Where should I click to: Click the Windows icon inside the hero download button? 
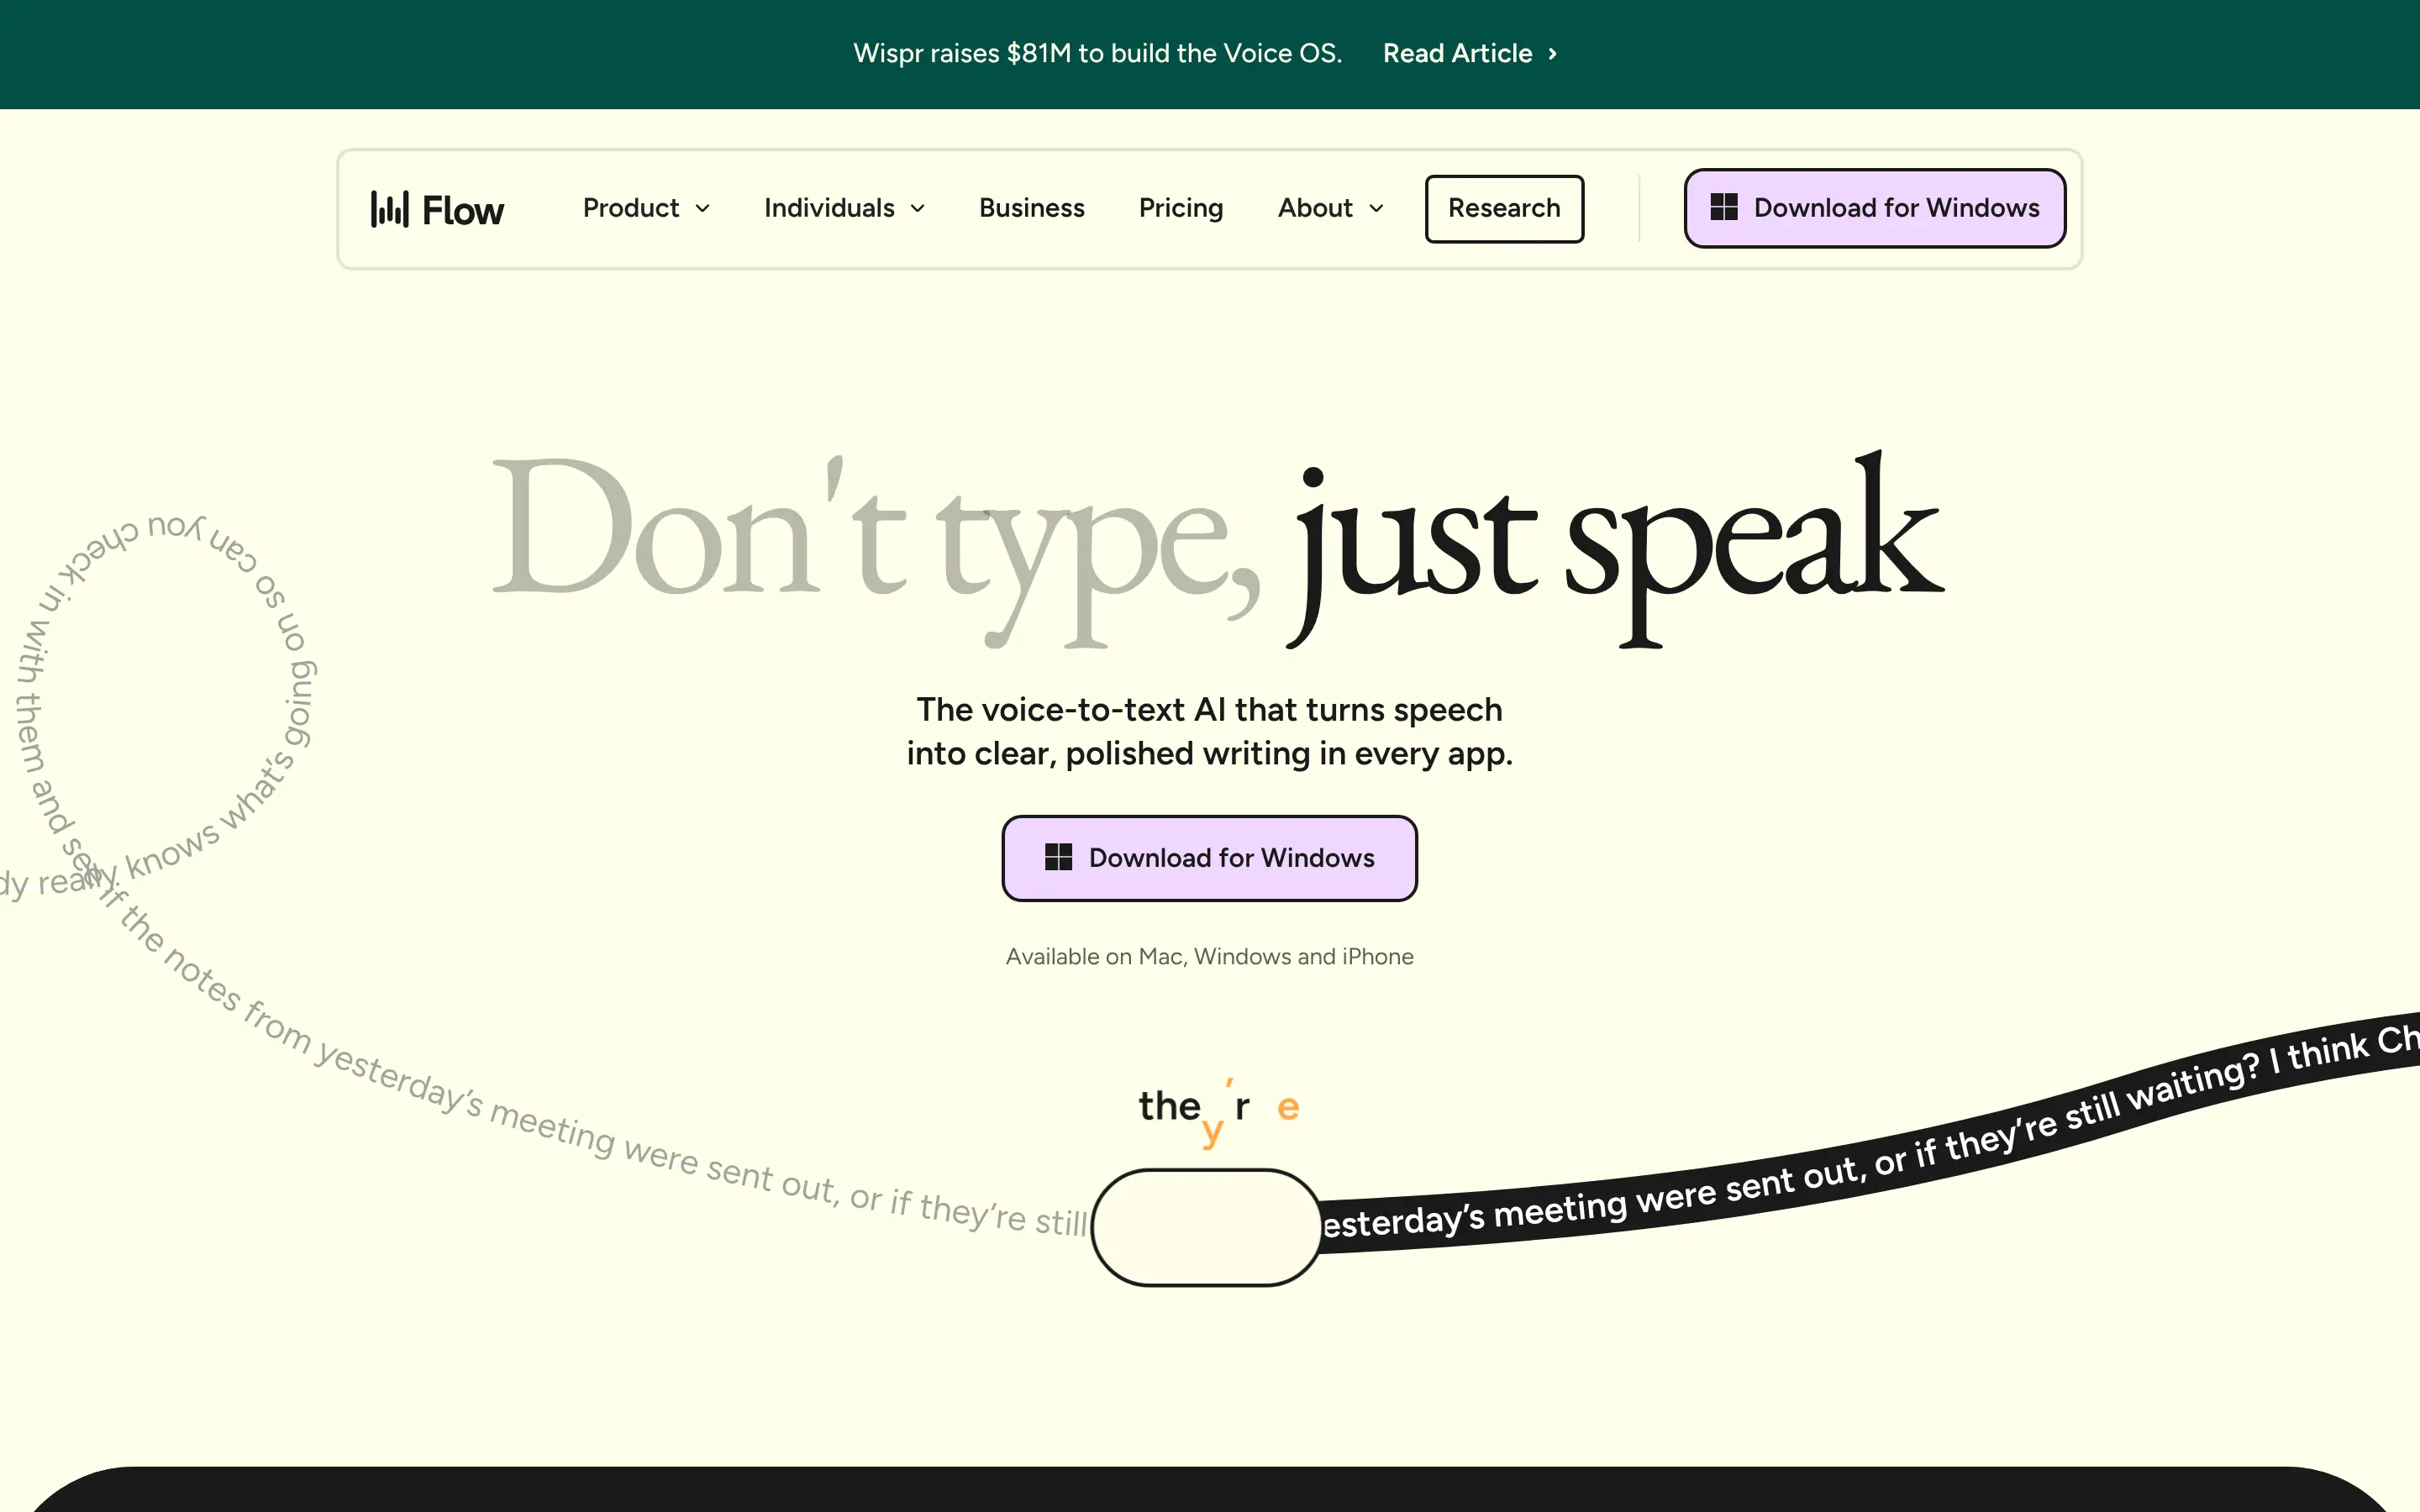click(x=1059, y=857)
